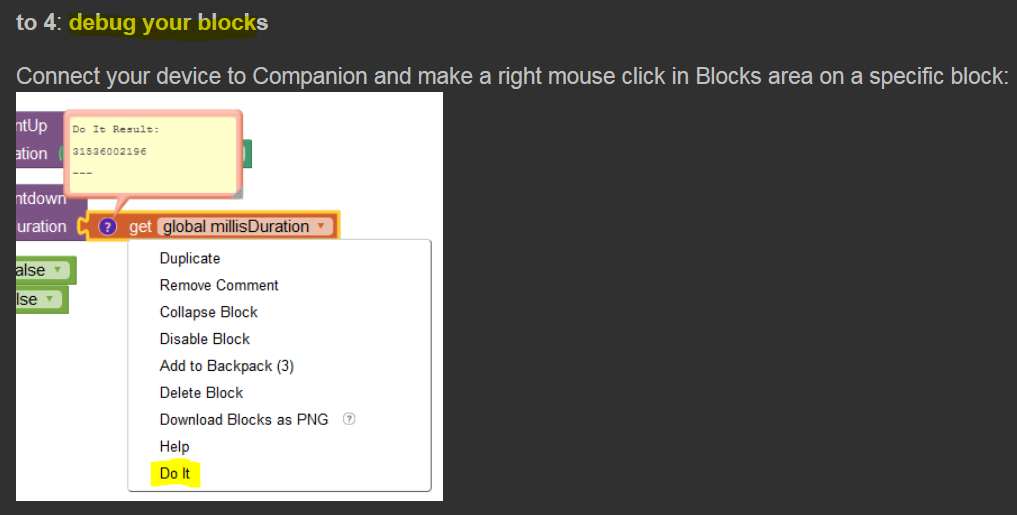Click Add to Backpack (3)
Image resolution: width=1017 pixels, height=515 pixels.
[226, 366]
